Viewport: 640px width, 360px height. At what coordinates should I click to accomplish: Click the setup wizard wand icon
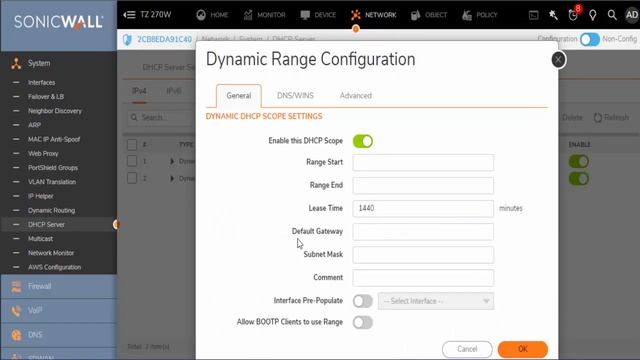tap(553, 15)
